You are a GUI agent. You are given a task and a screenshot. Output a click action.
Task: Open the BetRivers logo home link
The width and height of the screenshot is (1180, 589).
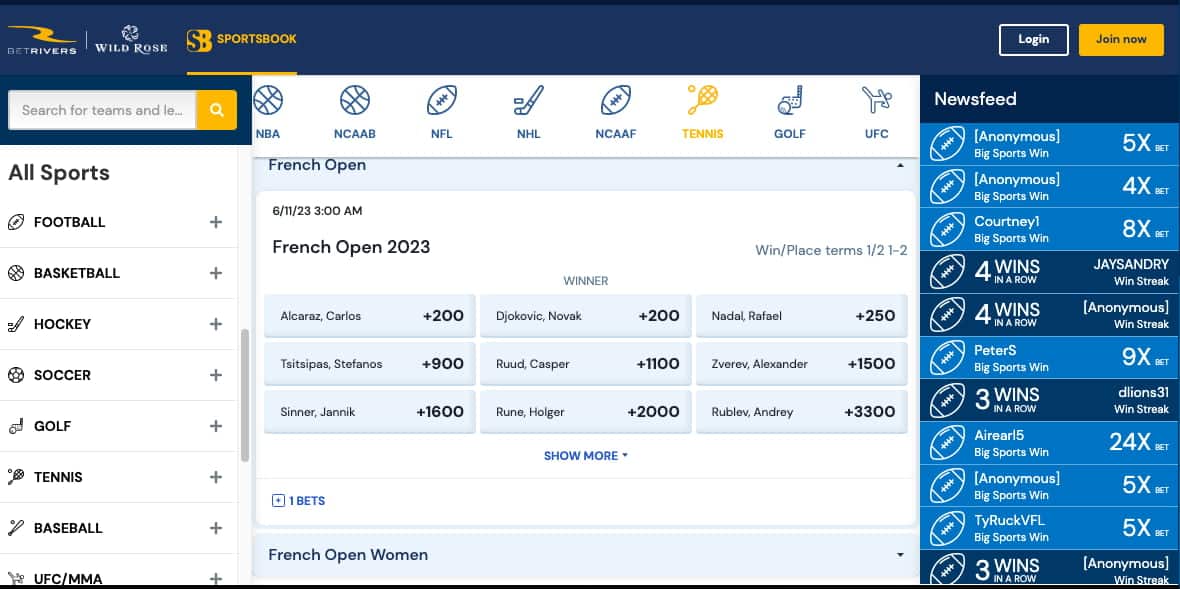coord(41,40)
